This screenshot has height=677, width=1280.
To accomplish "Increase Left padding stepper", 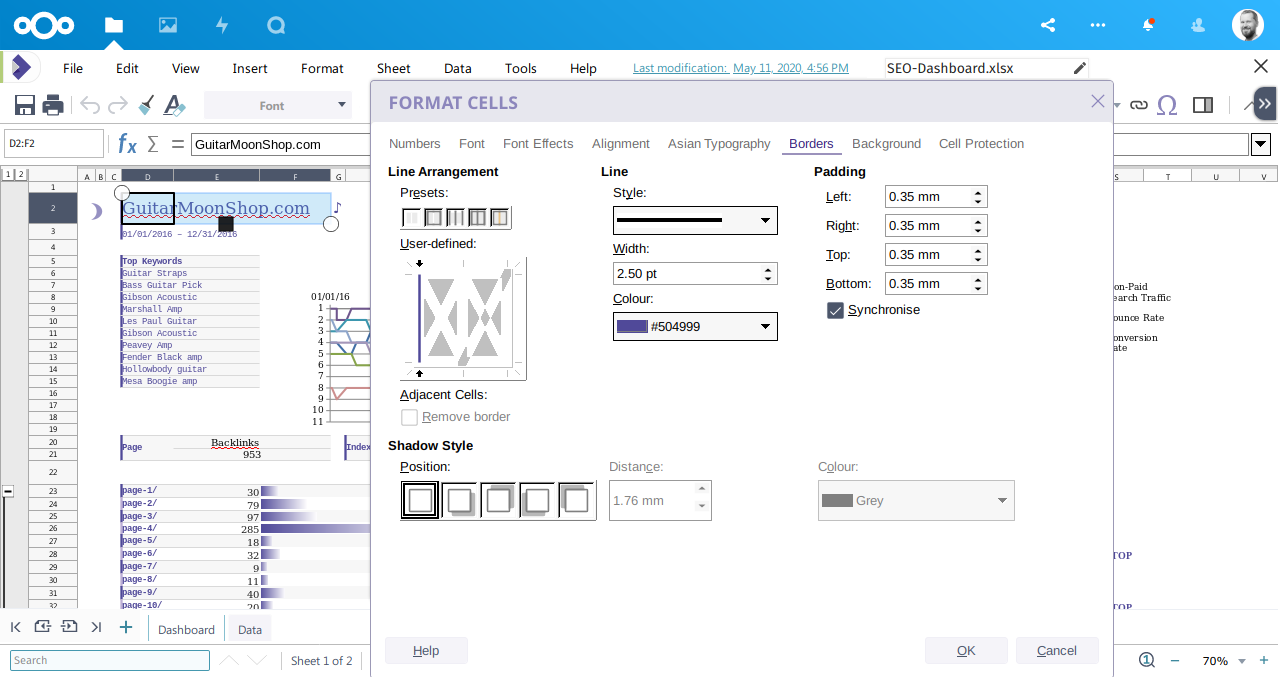I will click(x=978, y=192).
